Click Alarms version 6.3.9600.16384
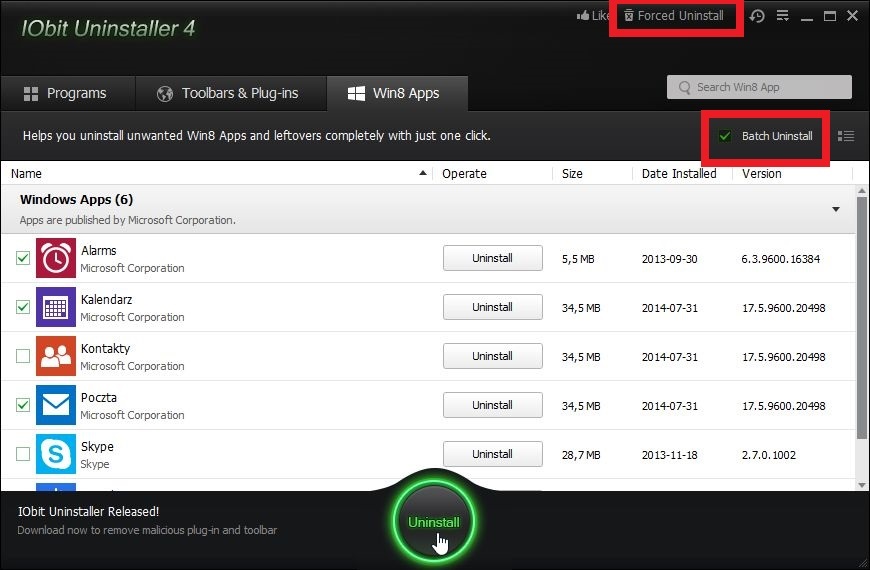This screenshot has width=870, height=570. 781,259
